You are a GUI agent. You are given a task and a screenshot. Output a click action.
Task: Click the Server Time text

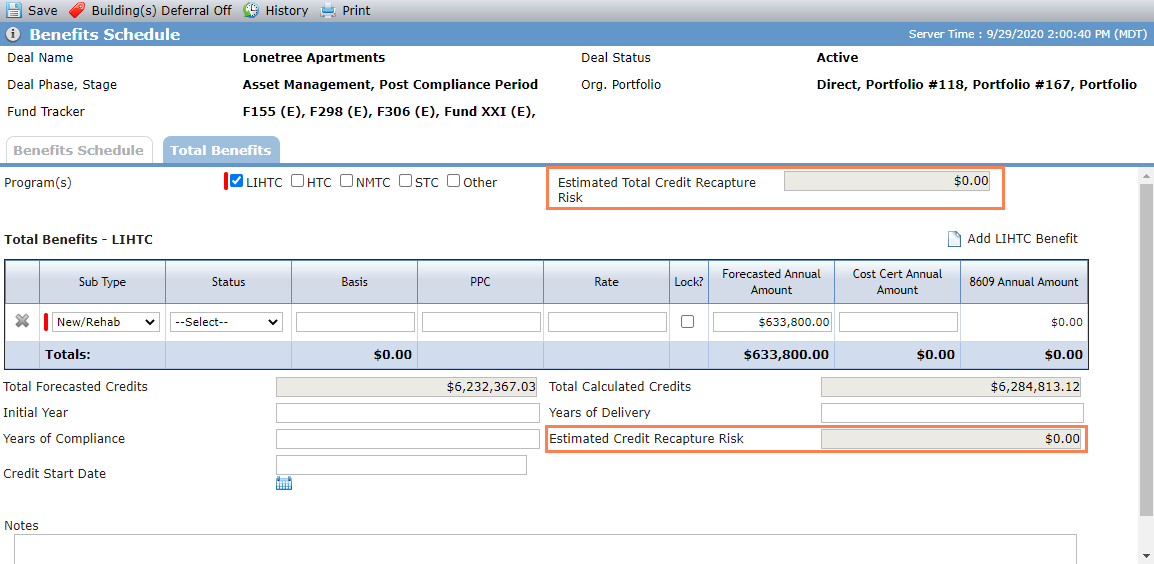(1027, 35)
